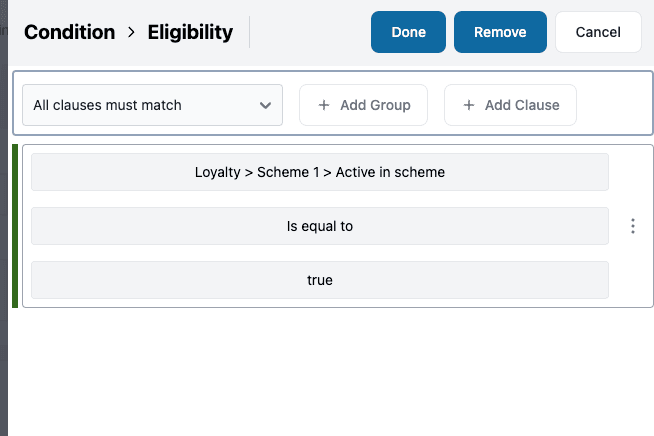Select the Eligibility breadcrumb title
Viewport: 654px width, 436px height.
tap(190, 32)
